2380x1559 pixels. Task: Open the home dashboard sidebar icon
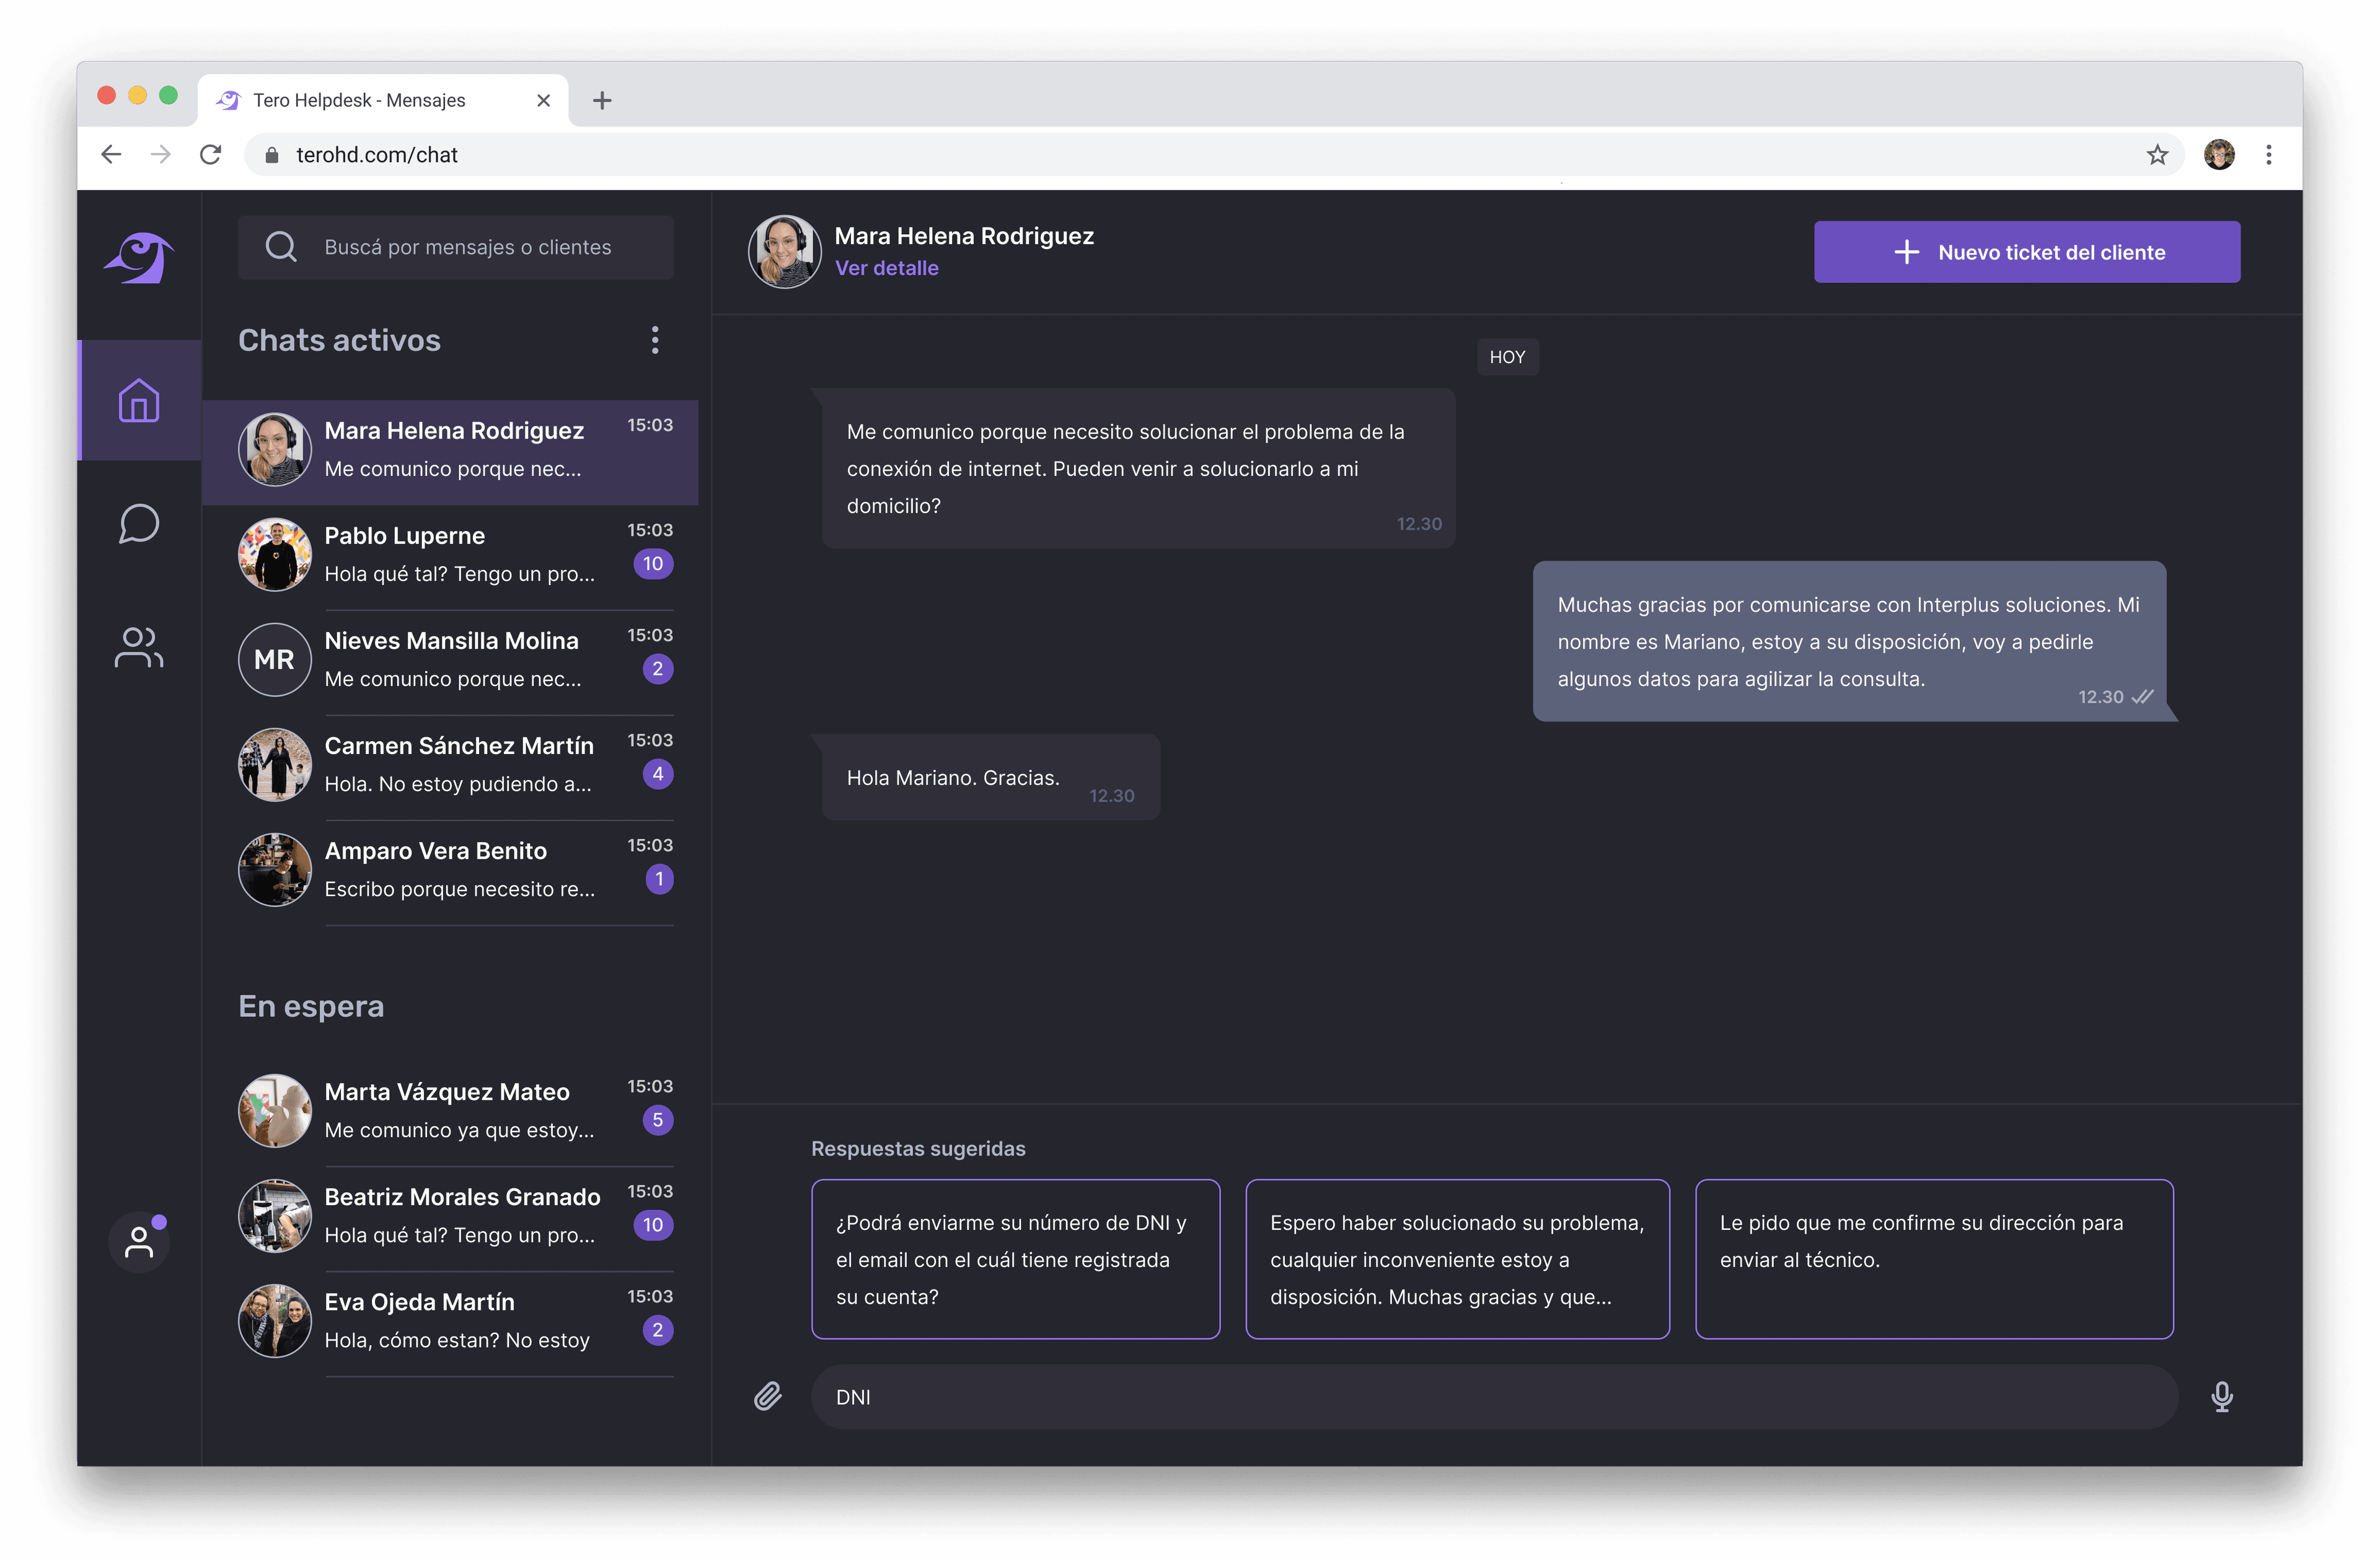(139, 401)
